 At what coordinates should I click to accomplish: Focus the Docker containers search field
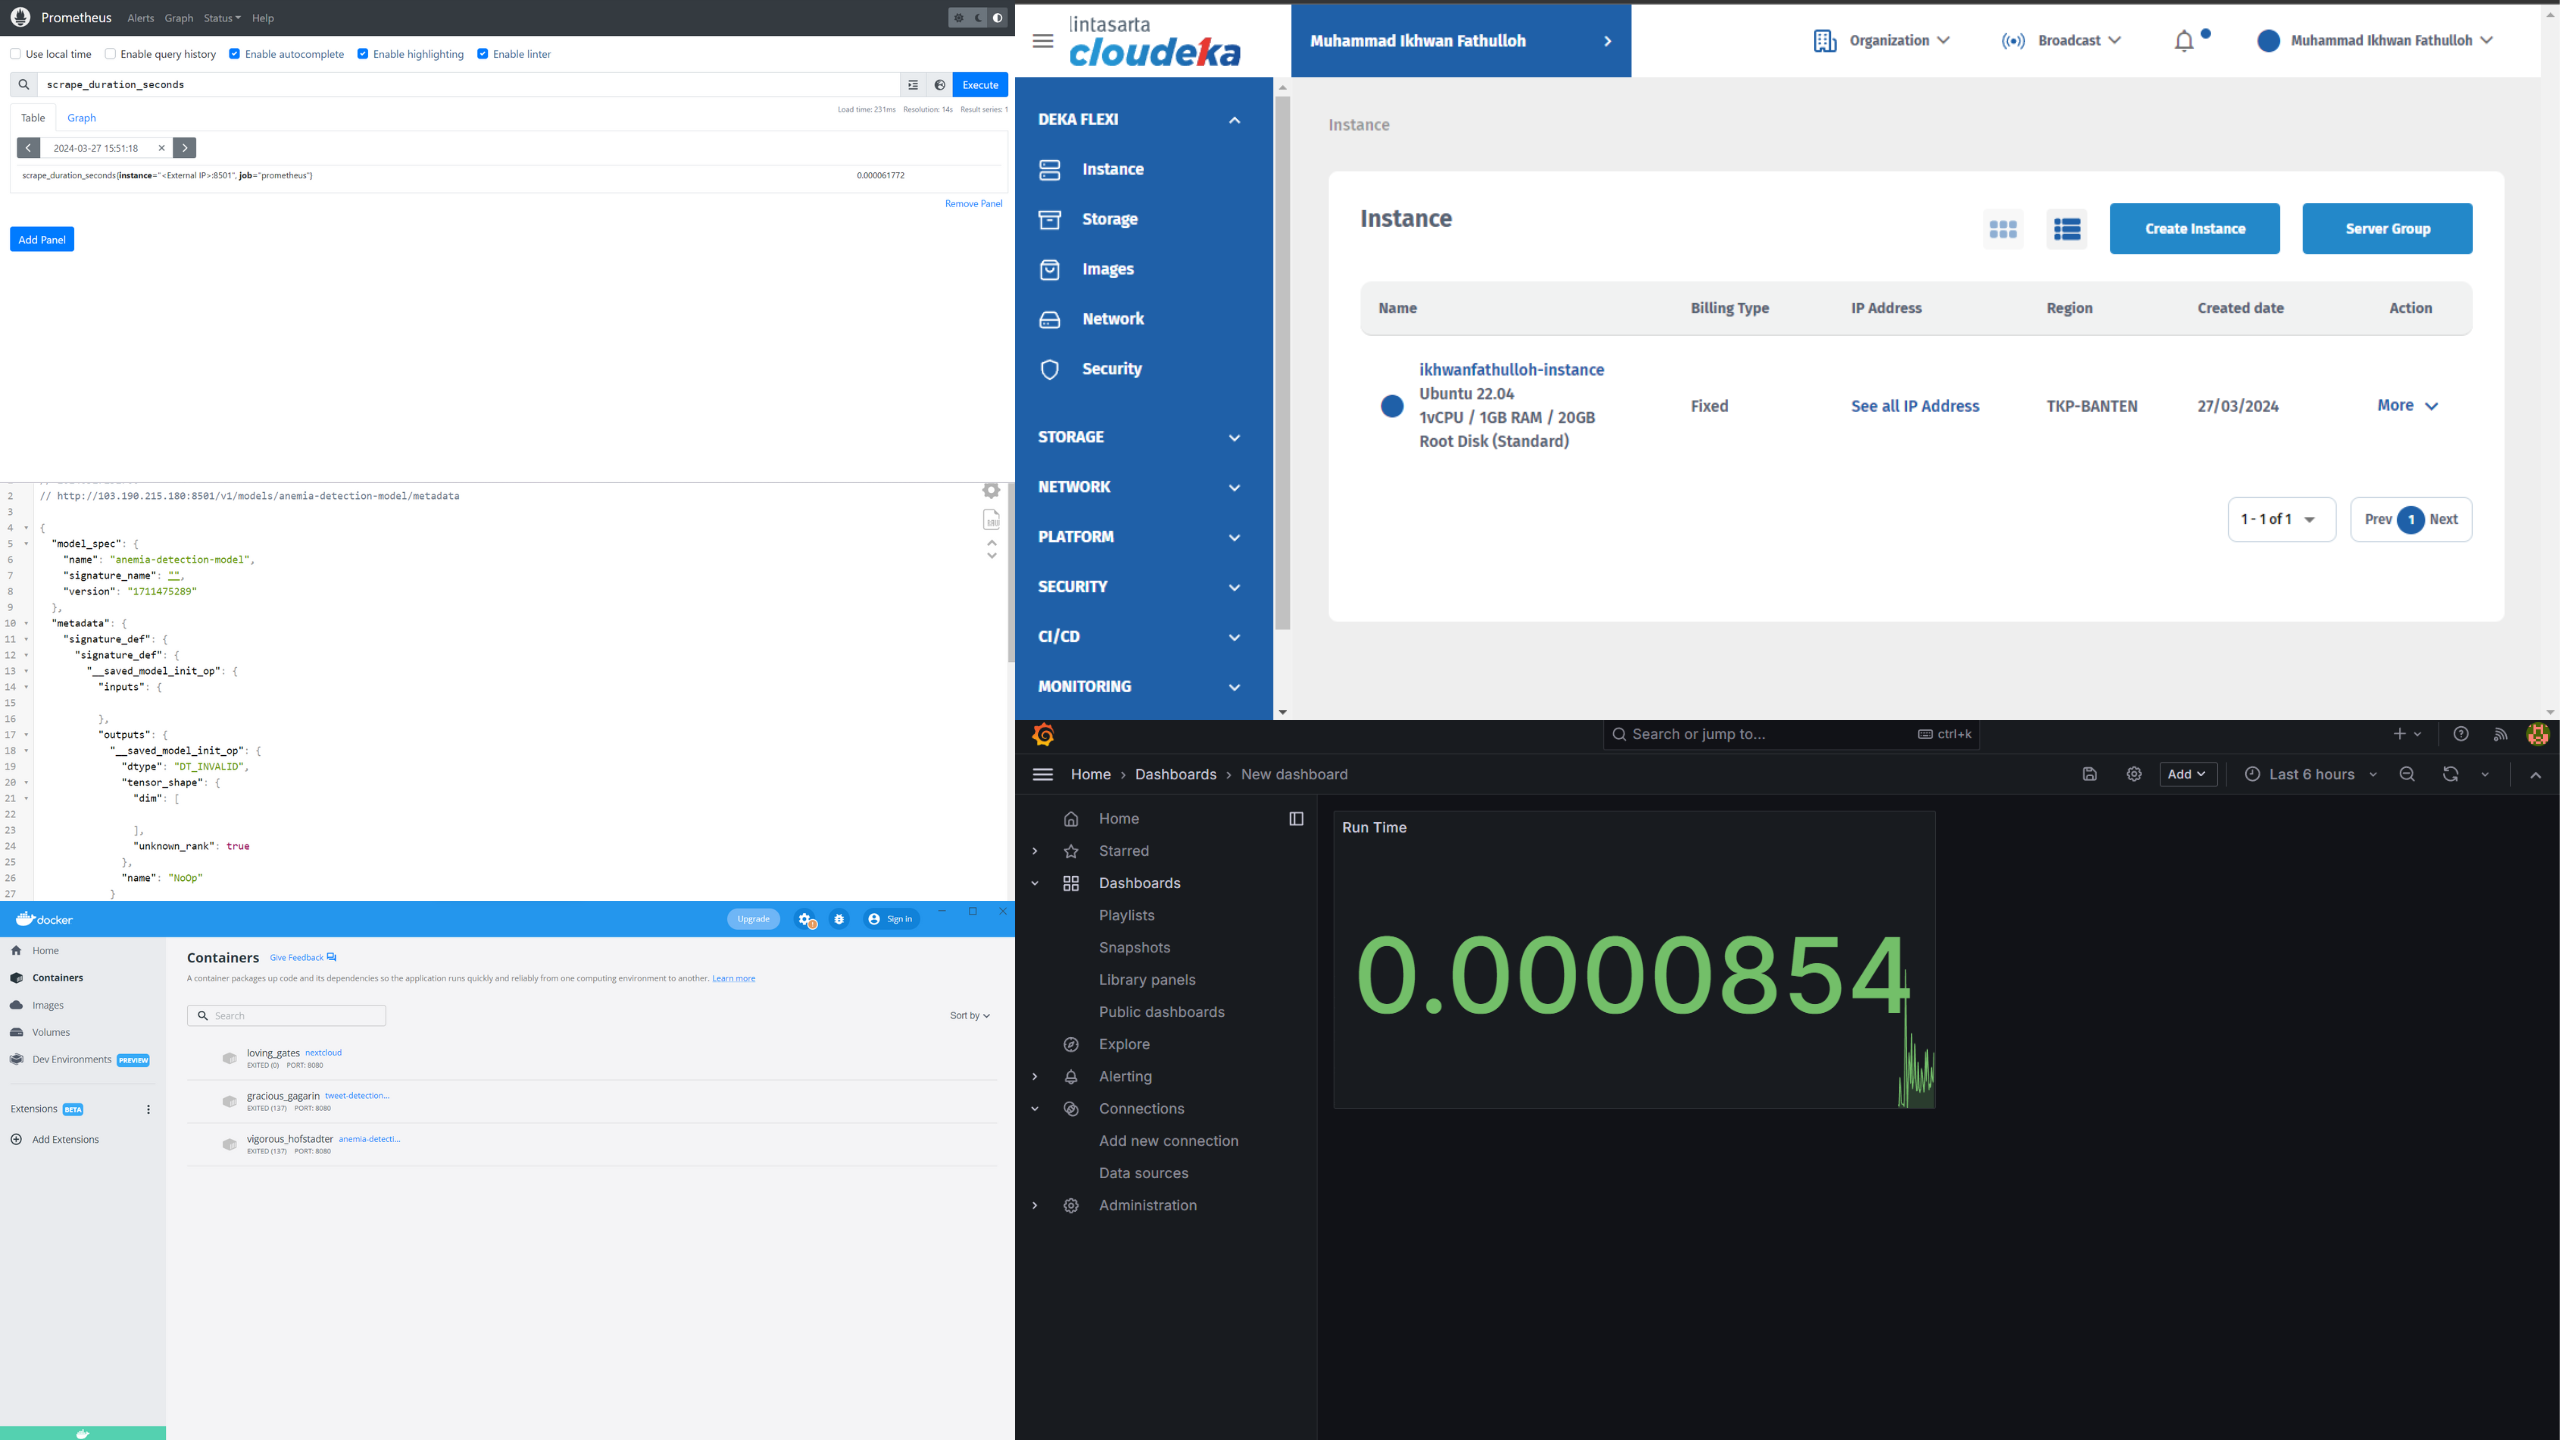(286, 1016)
